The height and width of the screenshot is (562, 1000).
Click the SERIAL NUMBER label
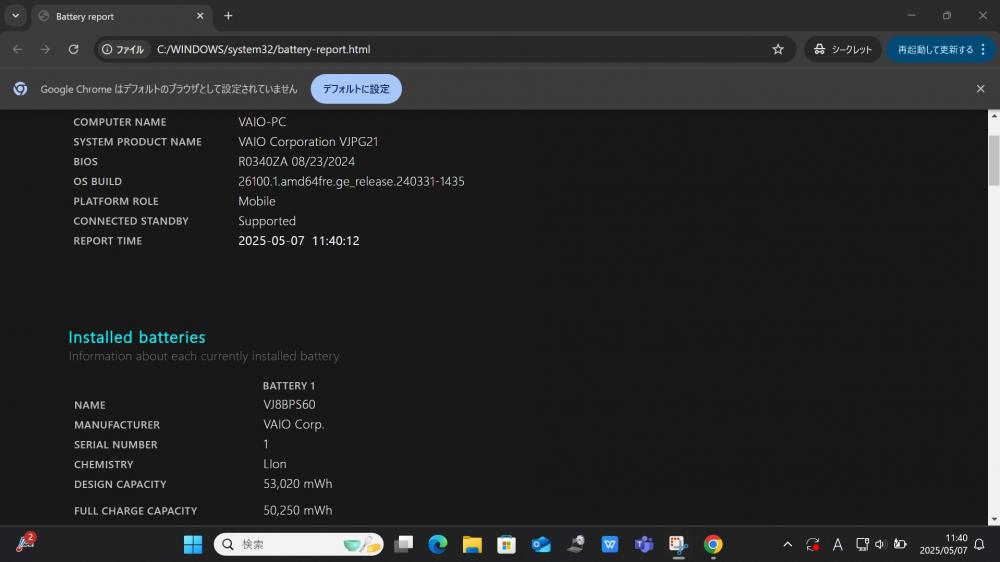(x=115, y=445)
